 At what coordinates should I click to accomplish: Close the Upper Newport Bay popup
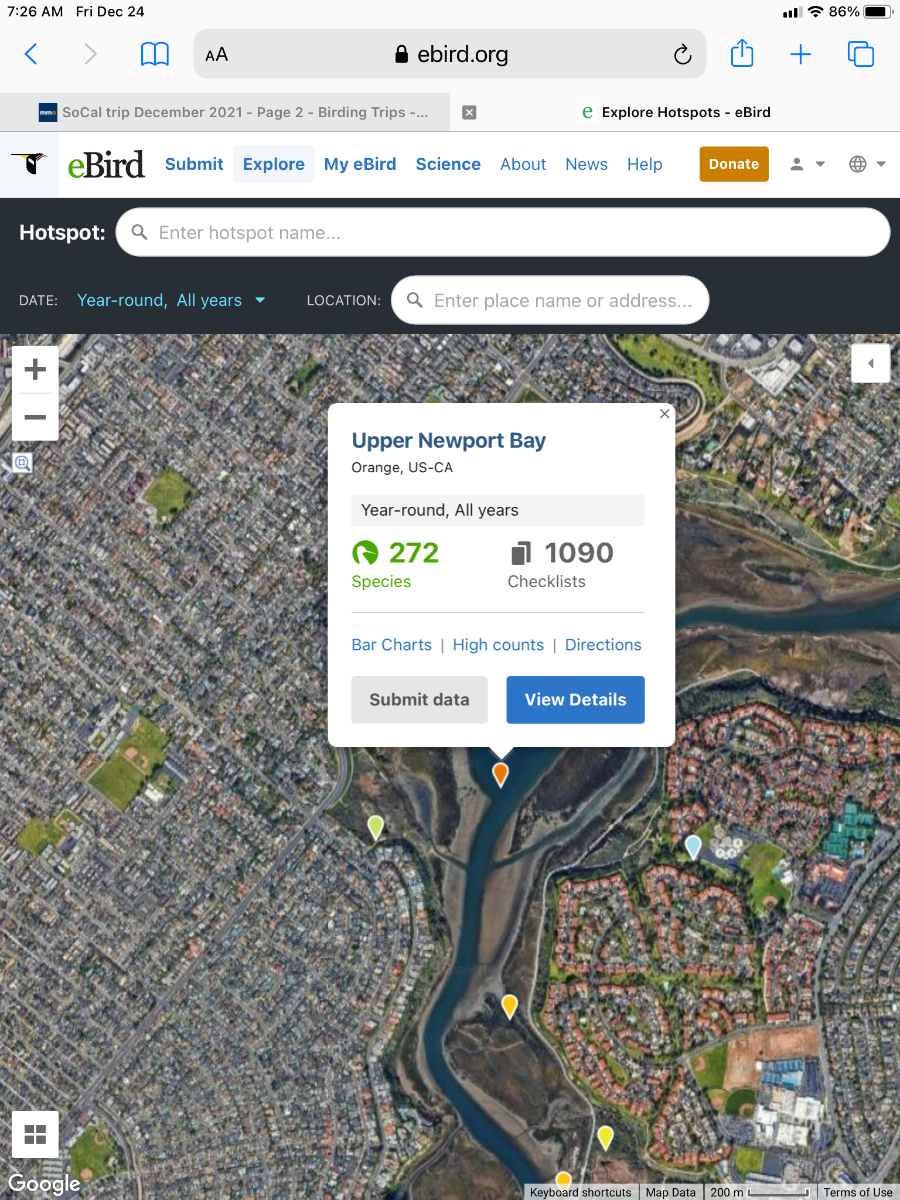665,414
